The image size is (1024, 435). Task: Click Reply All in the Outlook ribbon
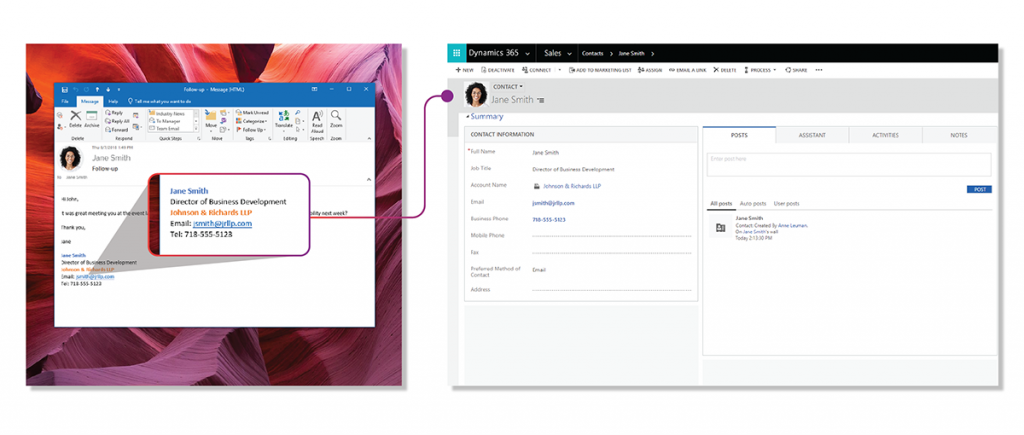[x=117, y=121]
